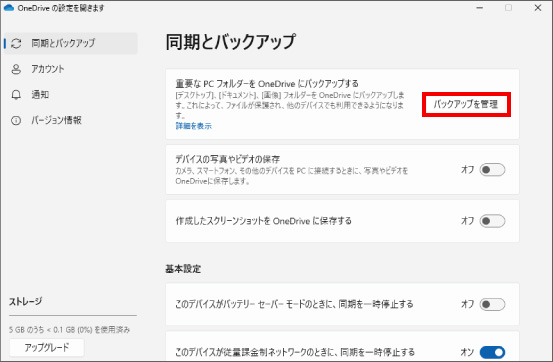Enable saving screenshots to OneDrive toggle
Screen dimensions: 553x362
(x=492, y=221)
